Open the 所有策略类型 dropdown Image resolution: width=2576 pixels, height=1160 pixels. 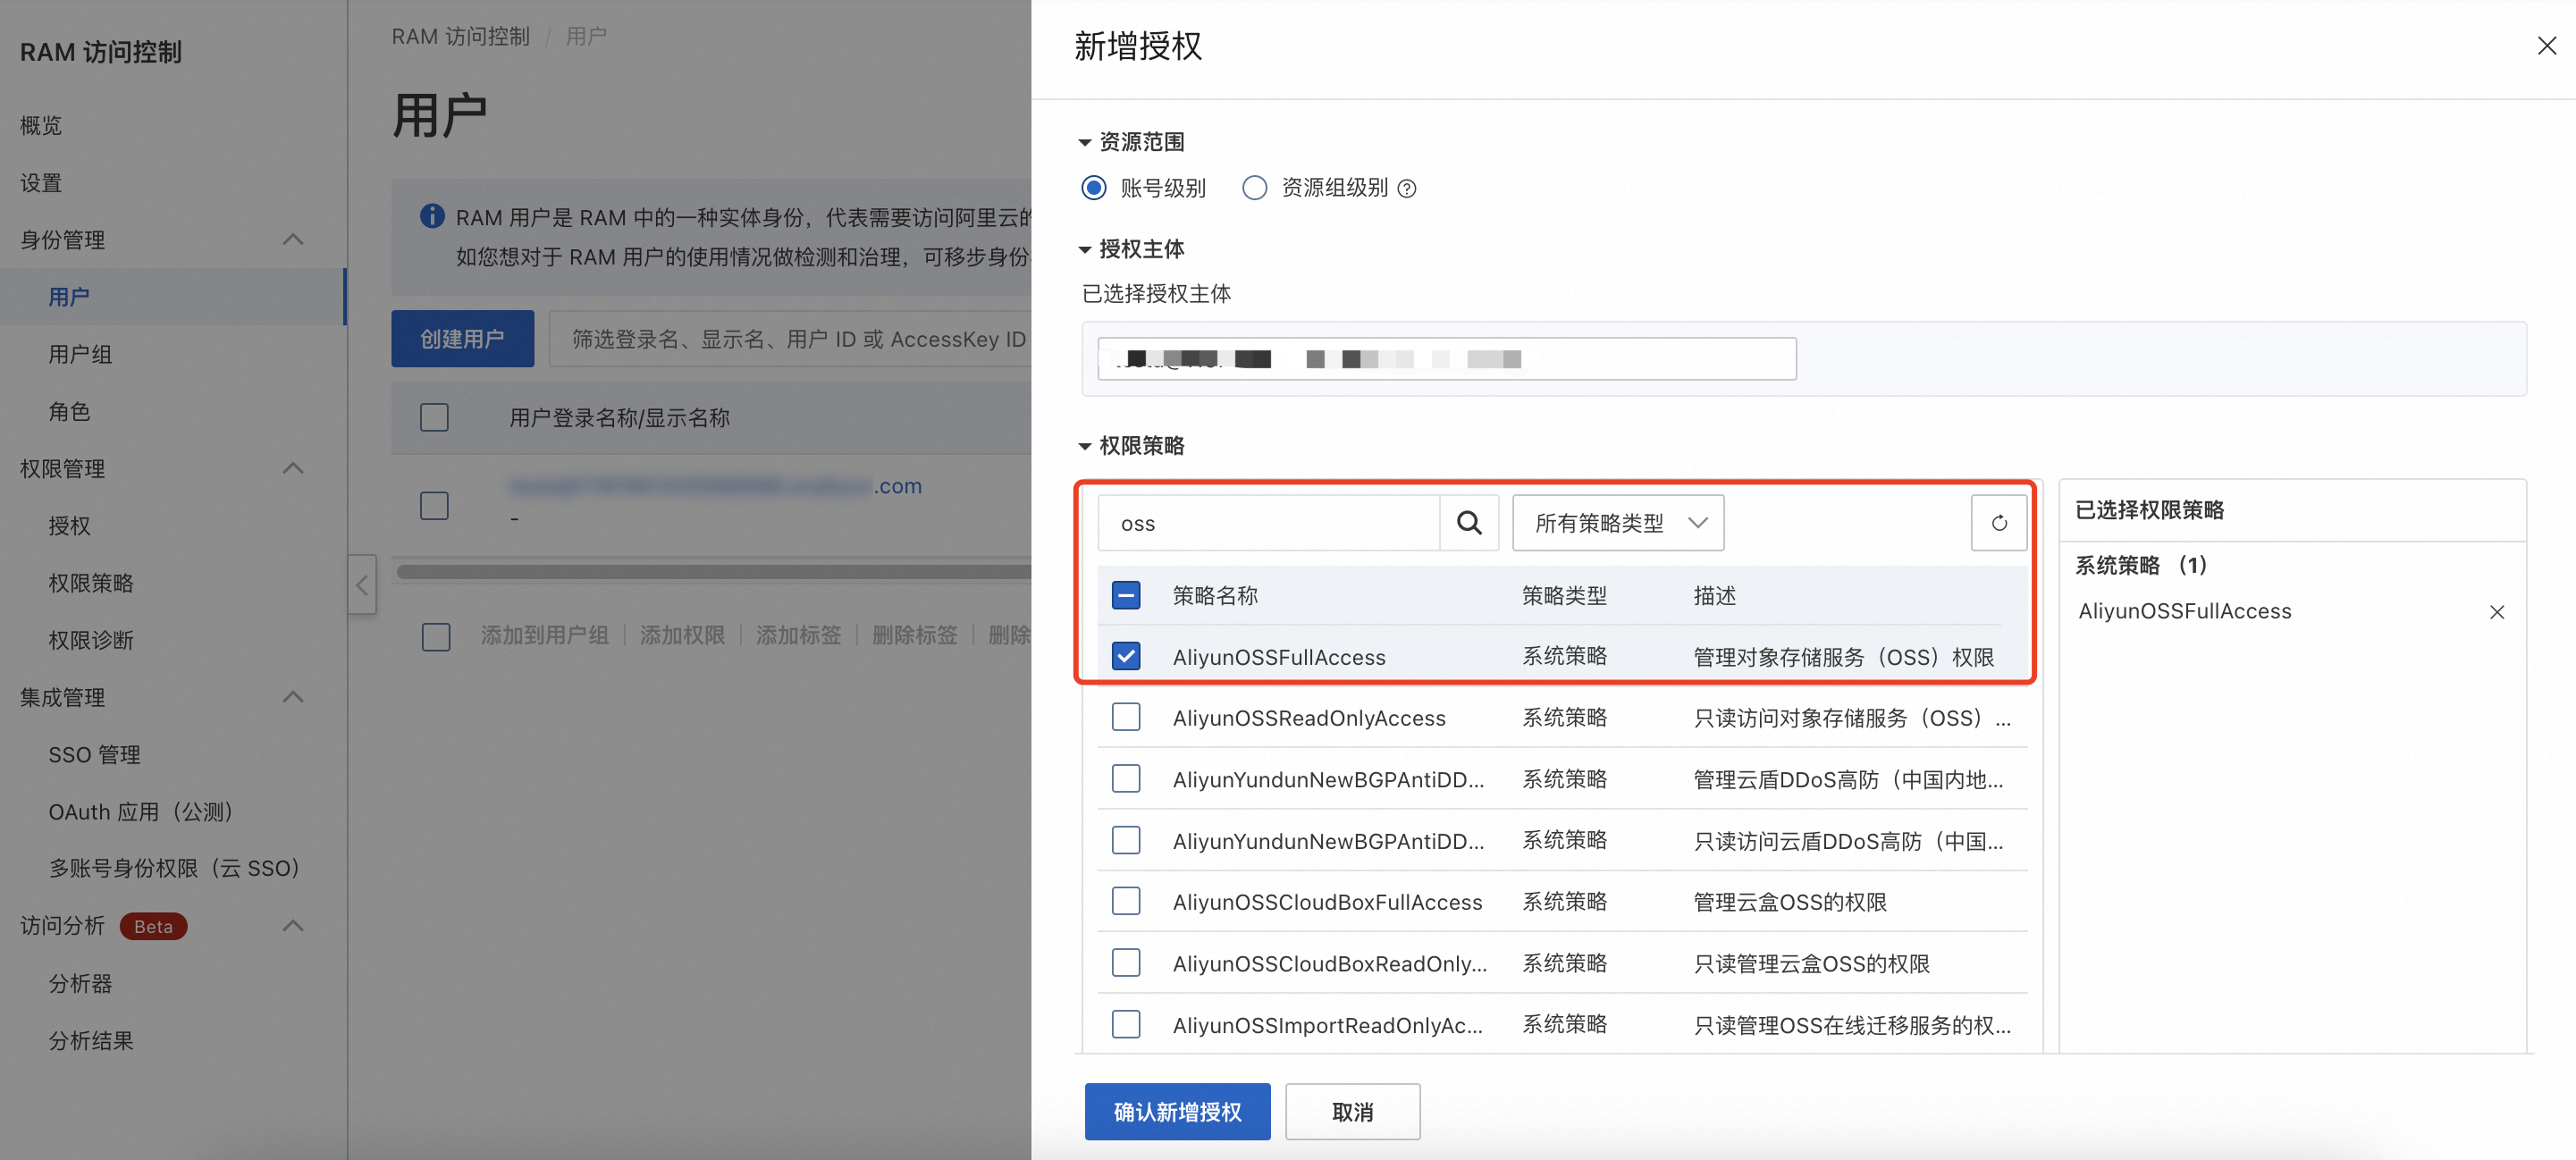(x=1617, y=523)
